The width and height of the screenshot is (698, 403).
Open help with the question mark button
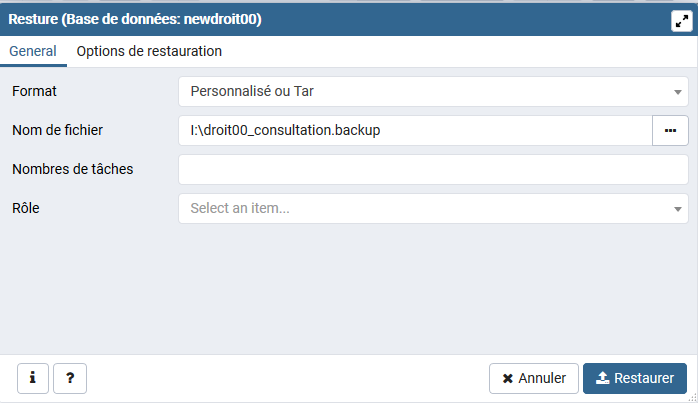click(70, 378)
